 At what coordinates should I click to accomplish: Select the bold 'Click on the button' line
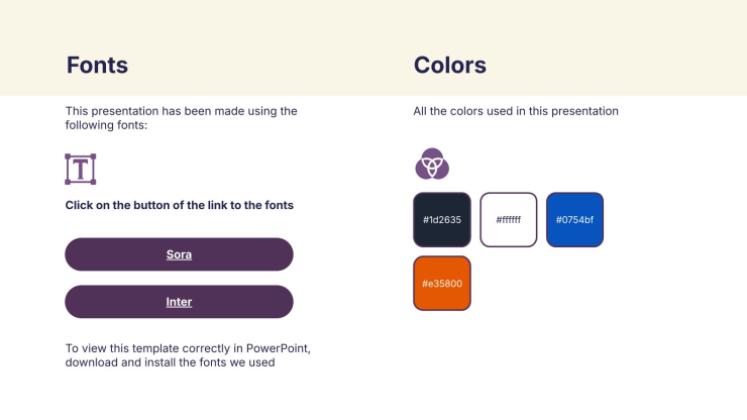pyautogui.click(x=179, y=205)
